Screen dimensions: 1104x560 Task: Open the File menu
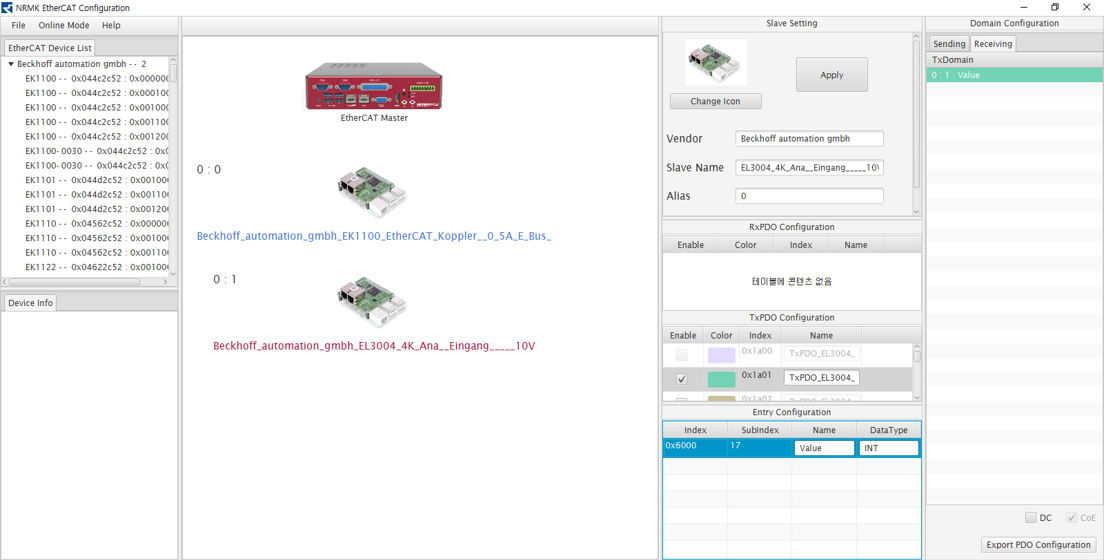18,25
